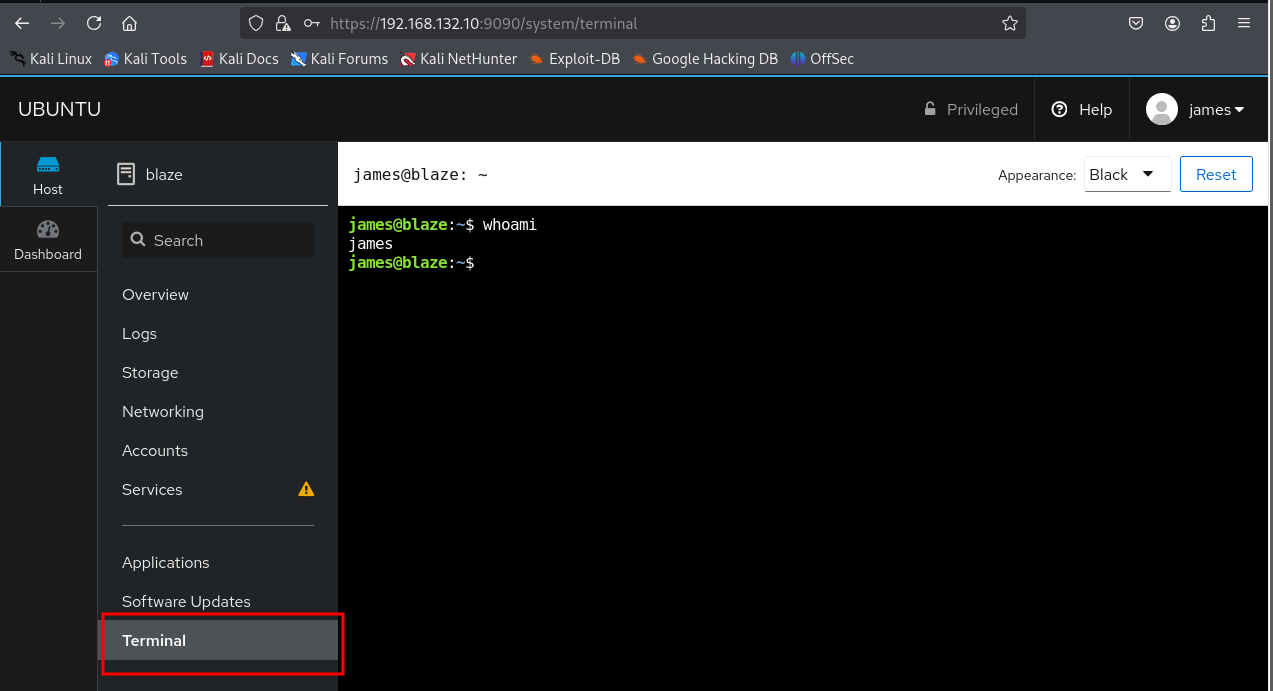Navigate to Networking in sidebar

click(162, 412)
